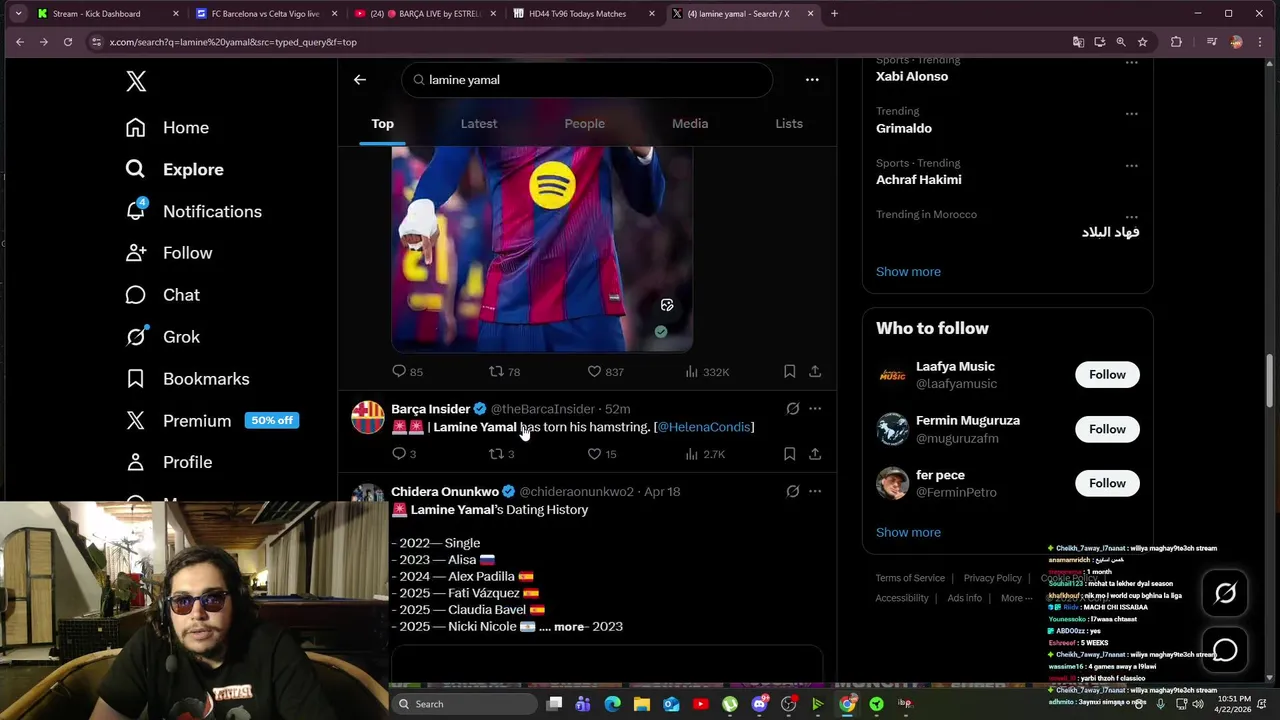
Task: Expand the More footer menu
Action: click(x=1018, y=598)
